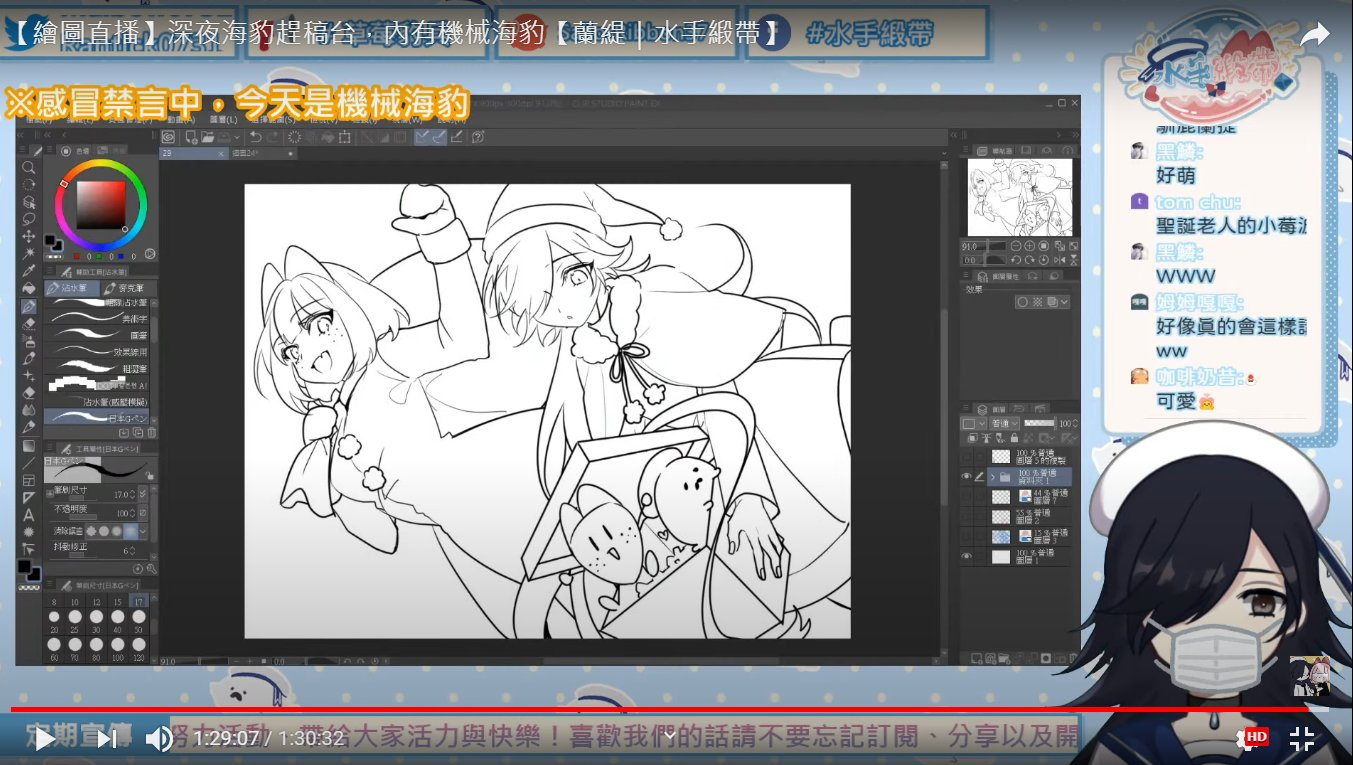
Task: Click the duplicate sub tool icon
Action: click(137, 432)
